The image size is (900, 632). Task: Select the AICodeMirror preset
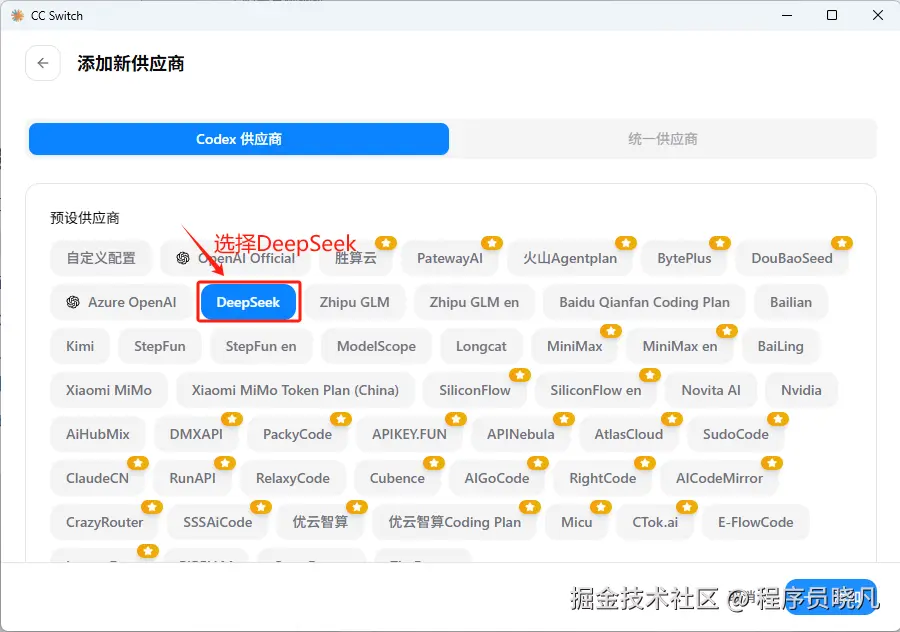(720, 478)
